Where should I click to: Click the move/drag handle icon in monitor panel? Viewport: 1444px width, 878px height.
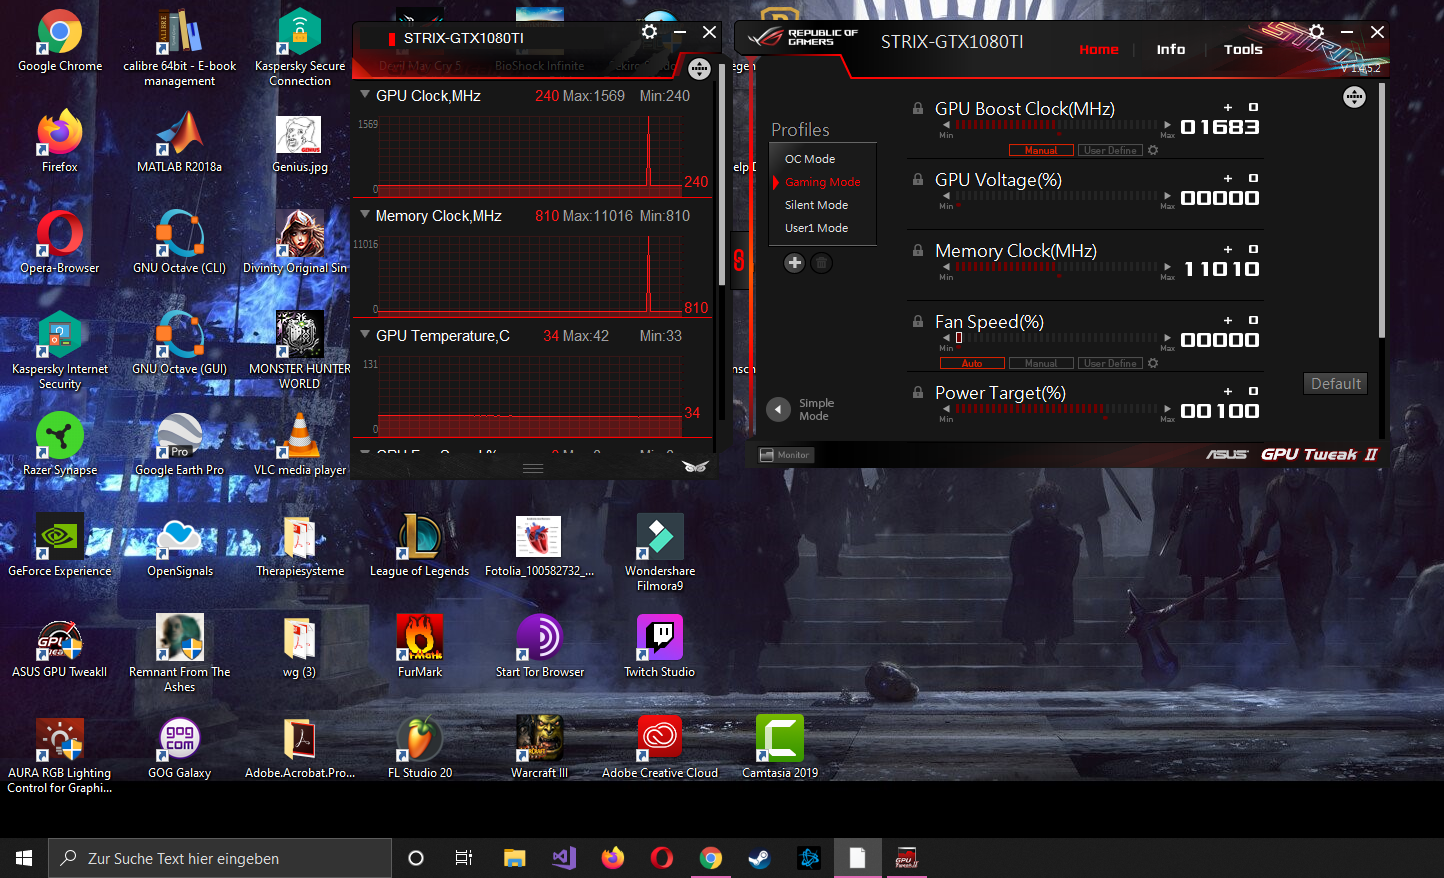point(699,69)
